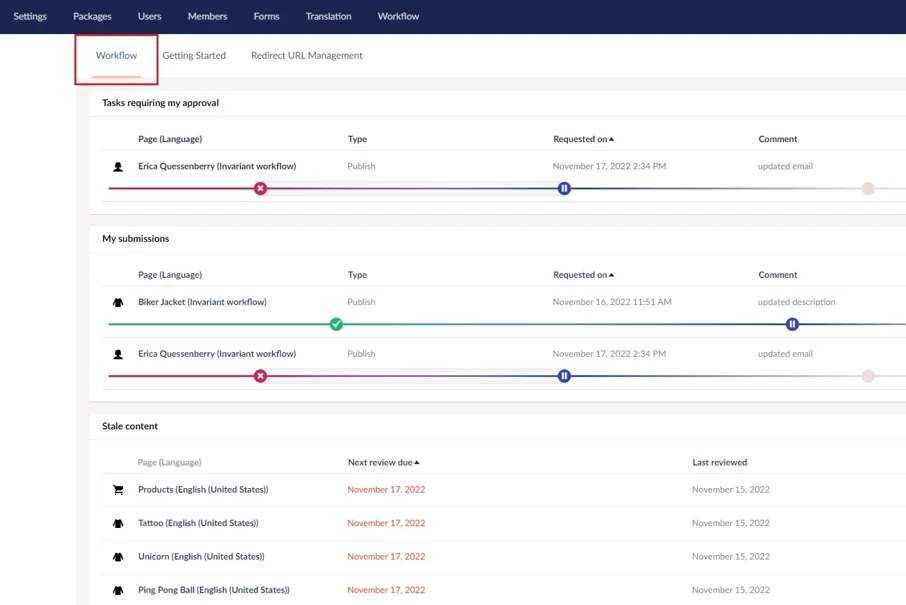Open Products (English (United States)) stale page
The height and width of the screenshot is (605, 906).
tap(203, 489)
